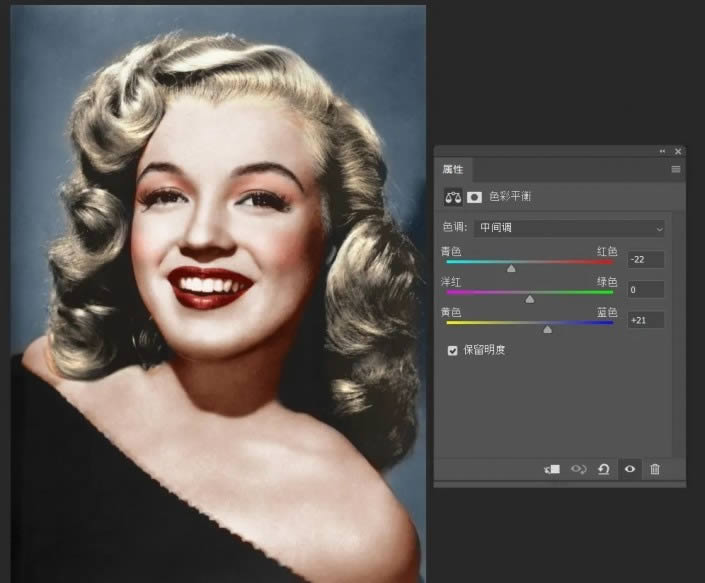Click the cyan-red value field showing -22
Screen dimensions: 705x583
tap(646, 259)
